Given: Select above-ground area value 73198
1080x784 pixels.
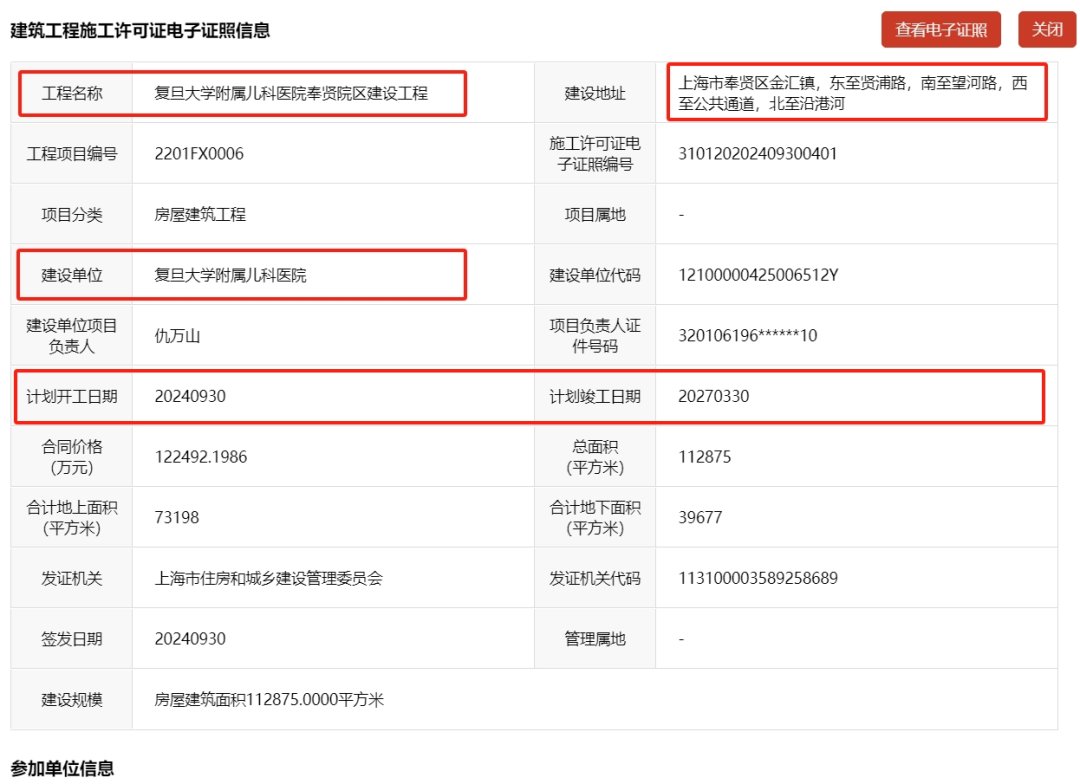Looking at the screenshot, I should click(x=176, y=517).
